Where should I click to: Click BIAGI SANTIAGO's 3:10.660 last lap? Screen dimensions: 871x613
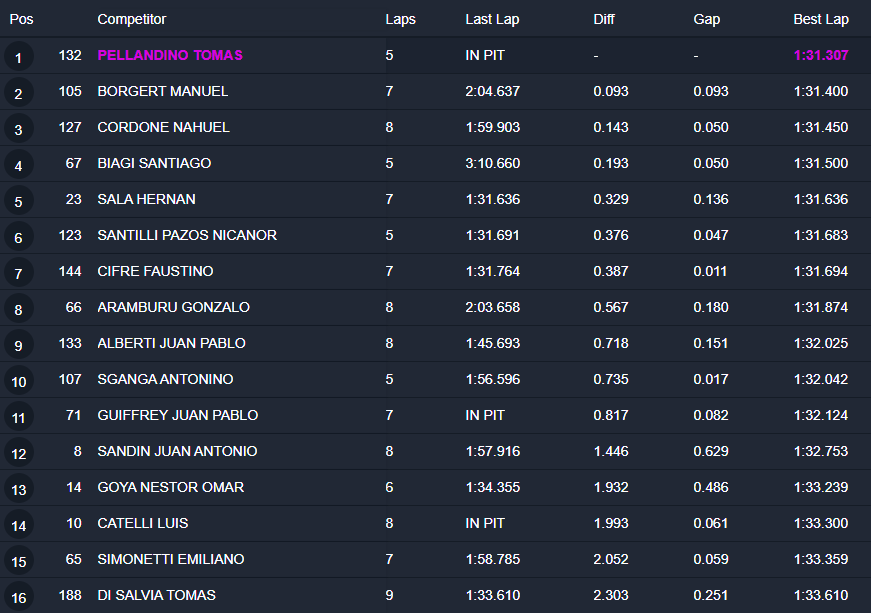[x=493, y=163]
